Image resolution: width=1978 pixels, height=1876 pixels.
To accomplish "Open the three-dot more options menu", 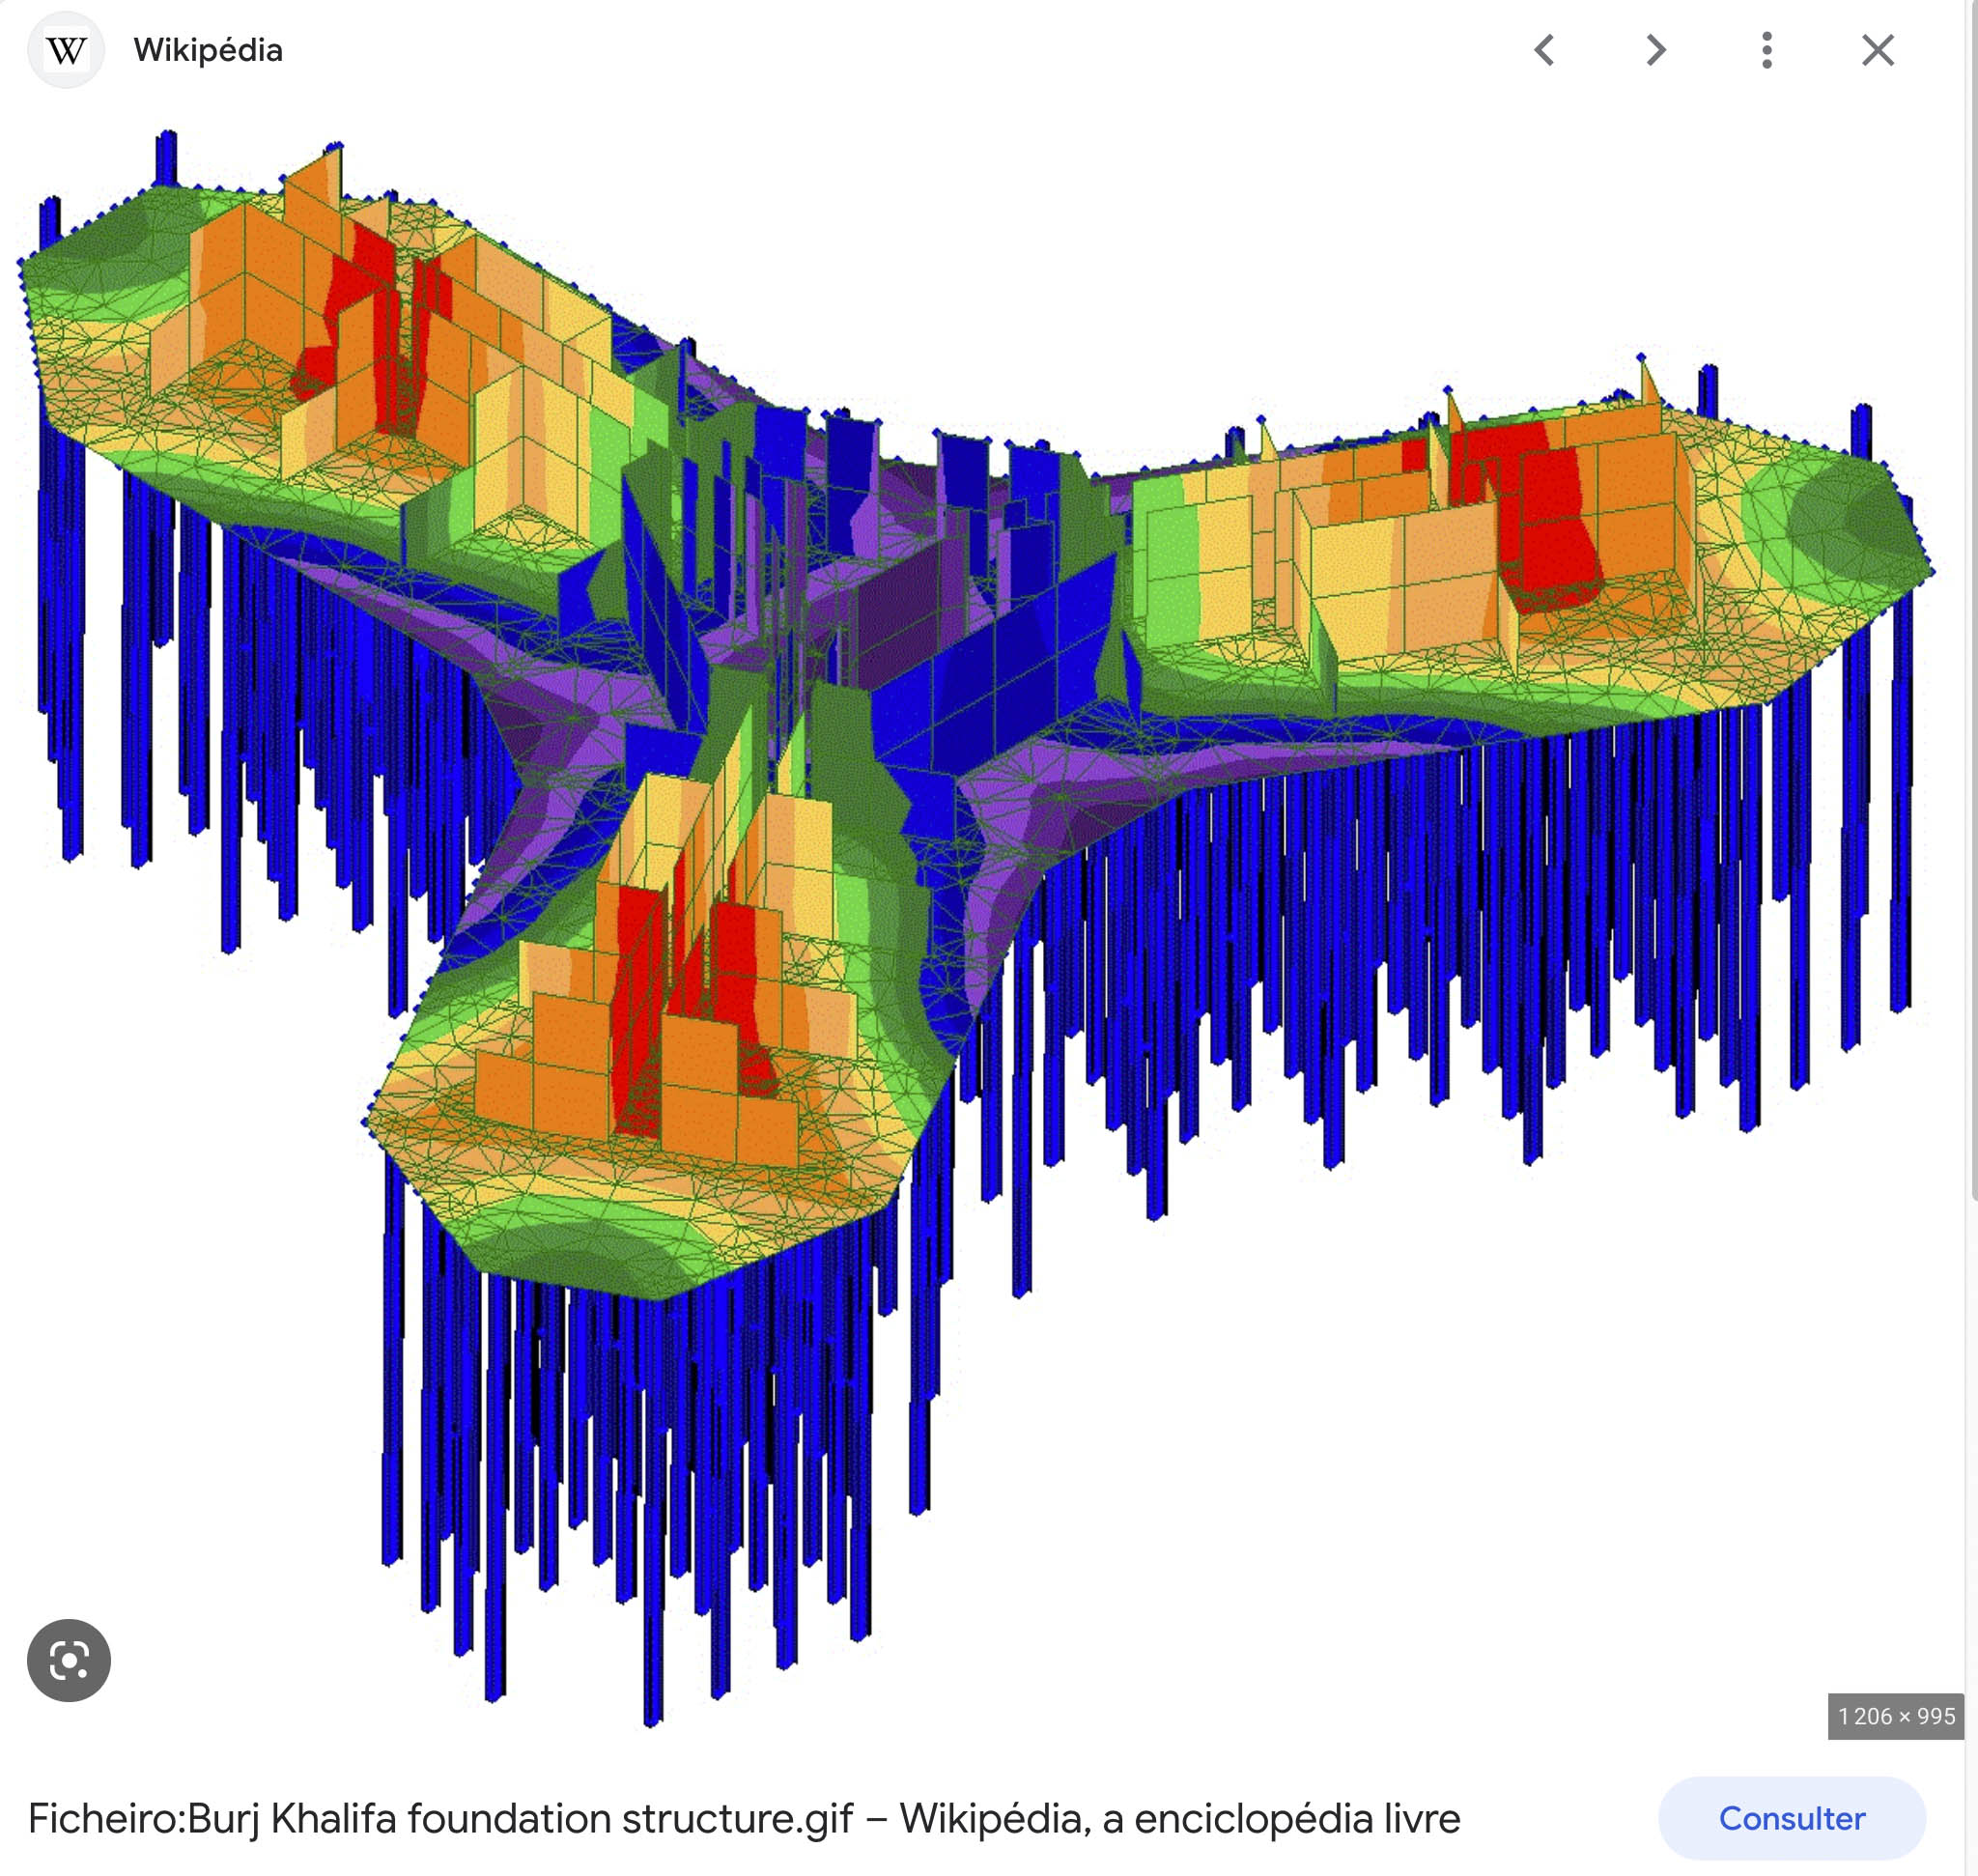I will coord(1767,50).
